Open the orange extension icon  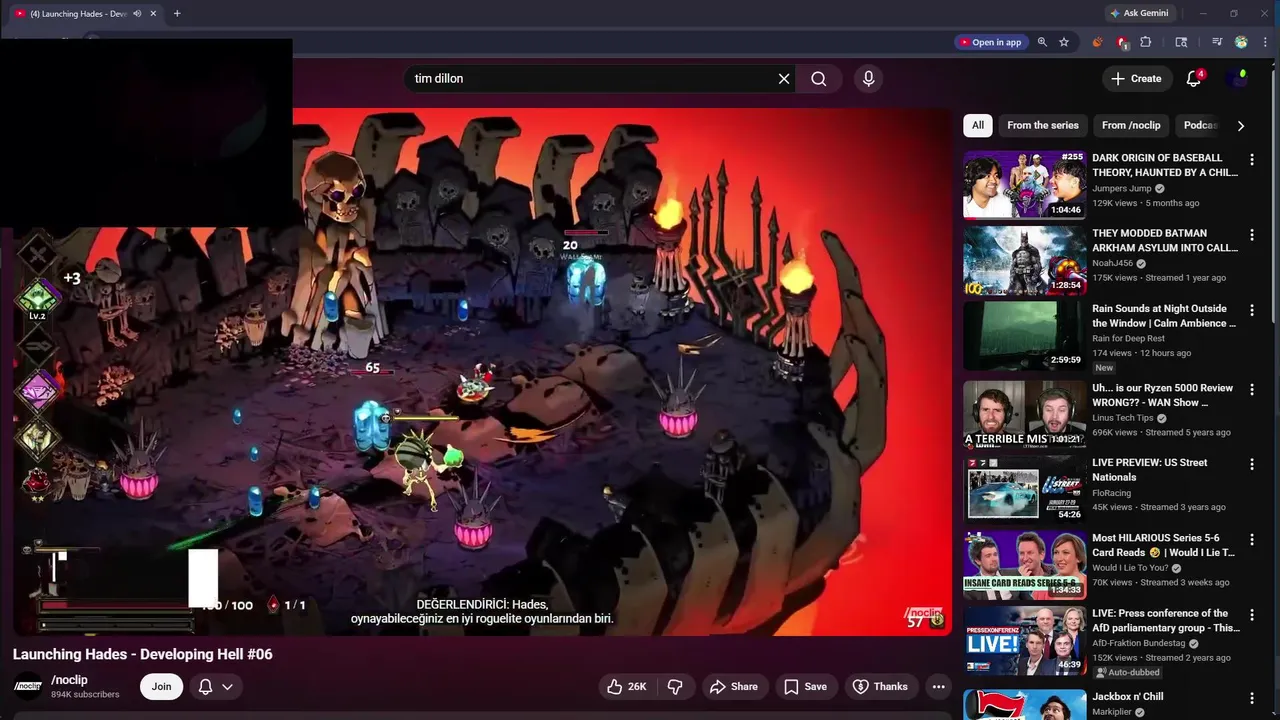coord(1097,42)
